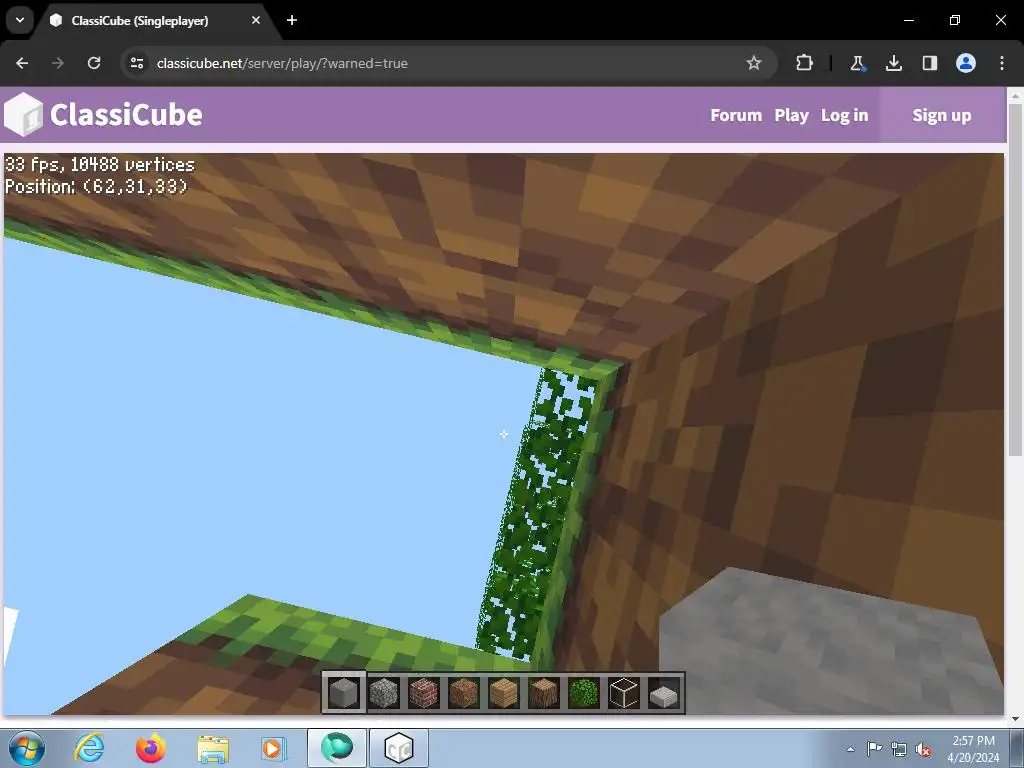Screen dimensions: 1024x768
Task: Open the ClassiCube taskbar app
Action: 399,748
